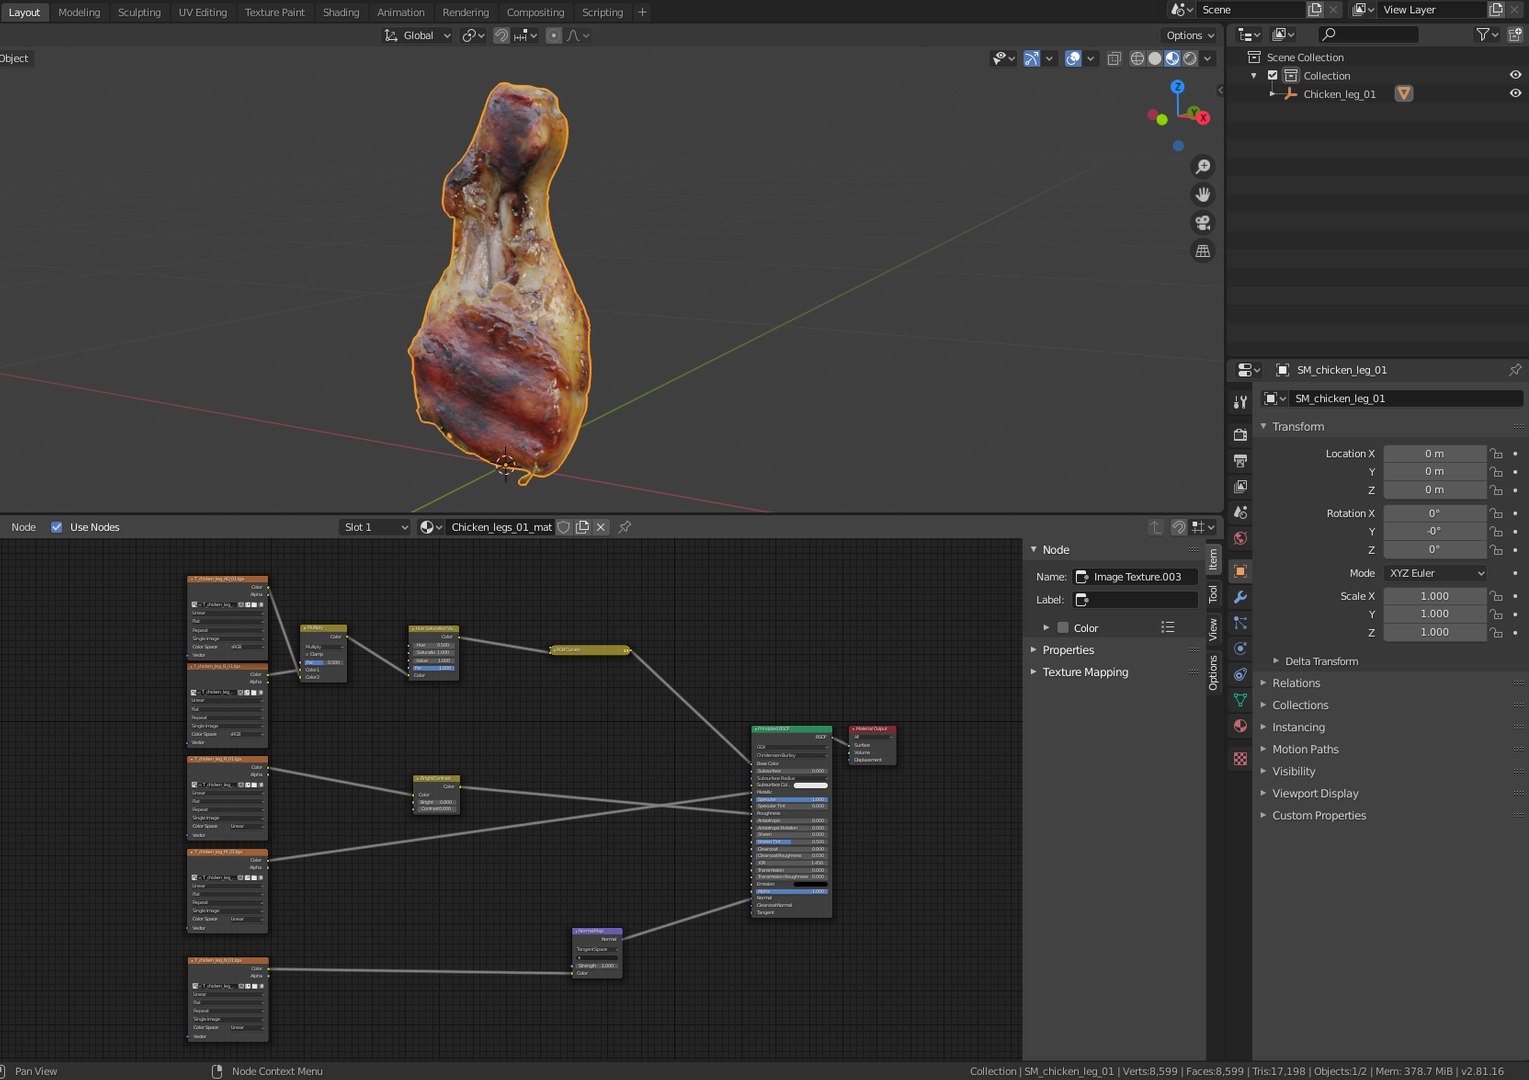Toggle the fake user shield for material
The image size is (1529, 1080).
[x=564, y=527]
